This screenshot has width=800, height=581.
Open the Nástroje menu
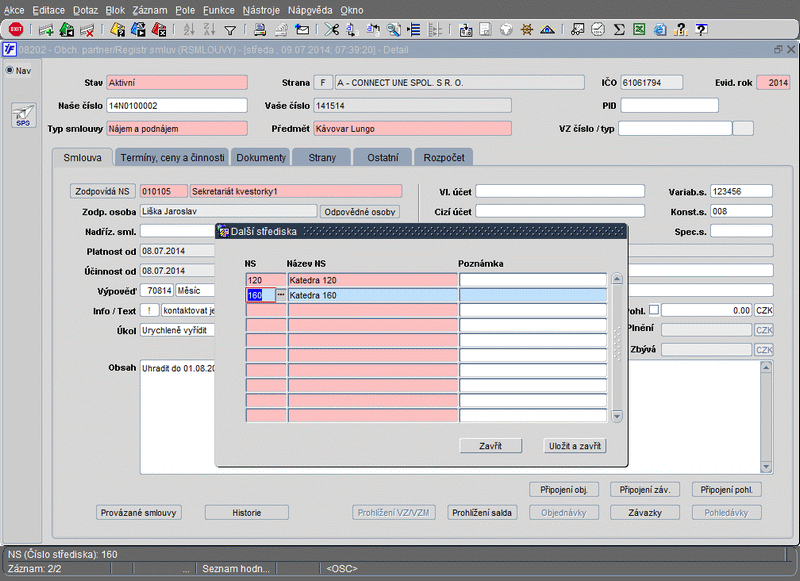261,9
